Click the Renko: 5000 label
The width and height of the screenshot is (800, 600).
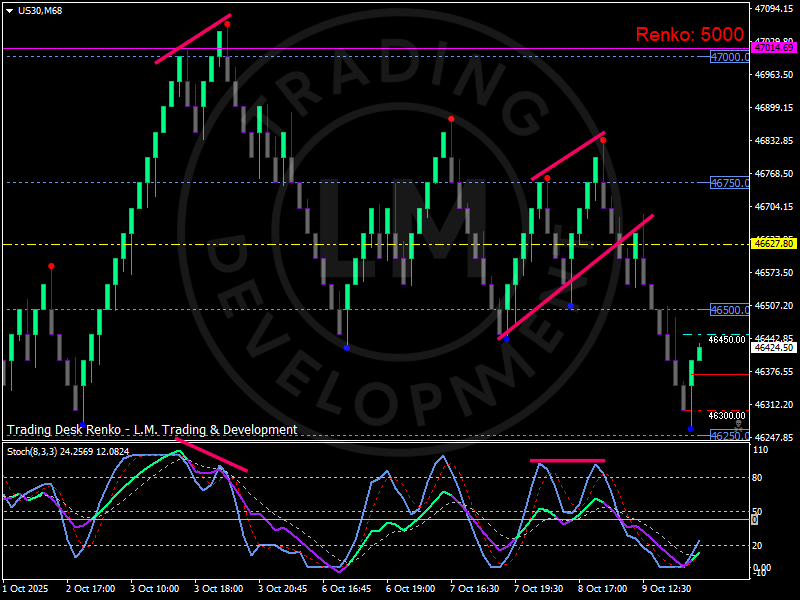point(689,35)
